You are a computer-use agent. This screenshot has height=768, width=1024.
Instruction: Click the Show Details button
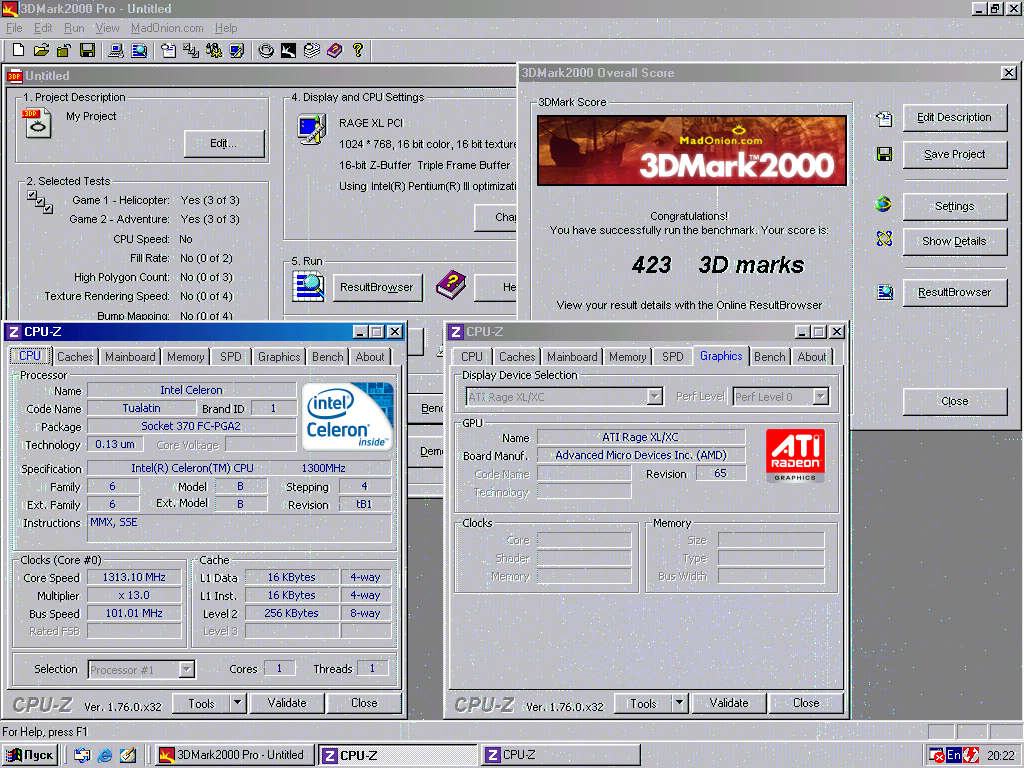[x=954, y=241]
